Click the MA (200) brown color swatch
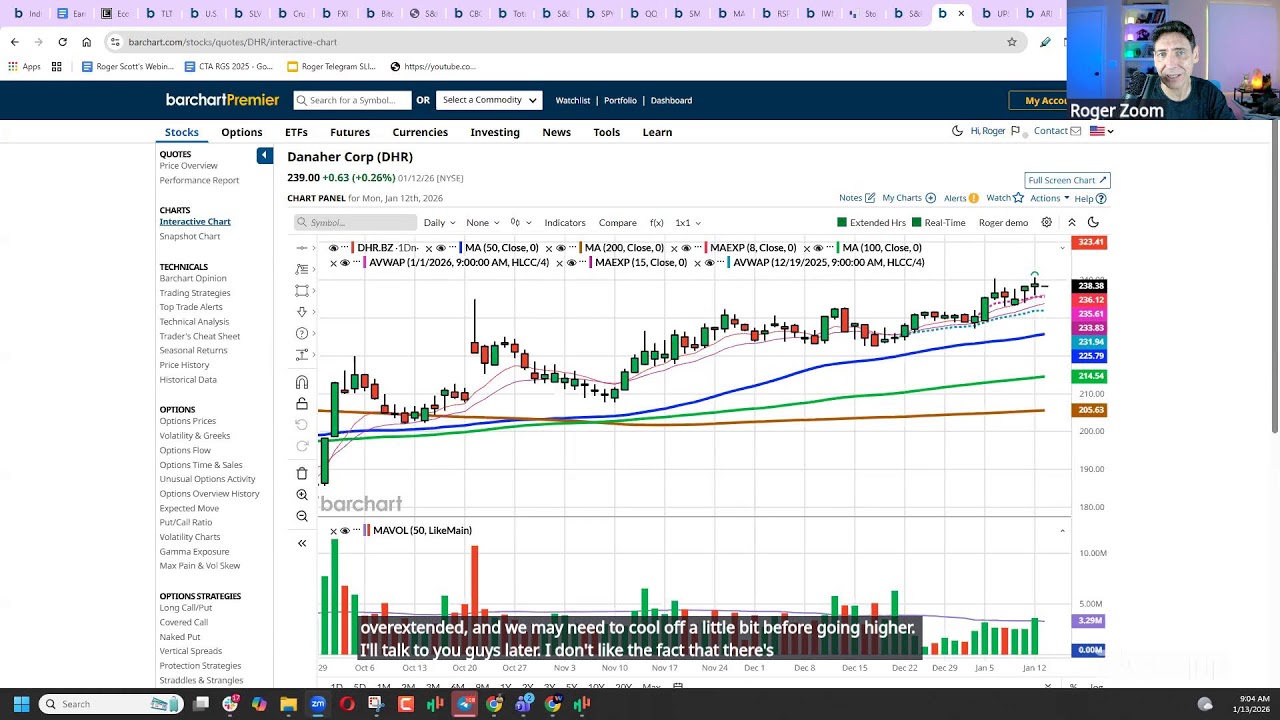This screenshot has width=1280, height=720. coord(580,248)
